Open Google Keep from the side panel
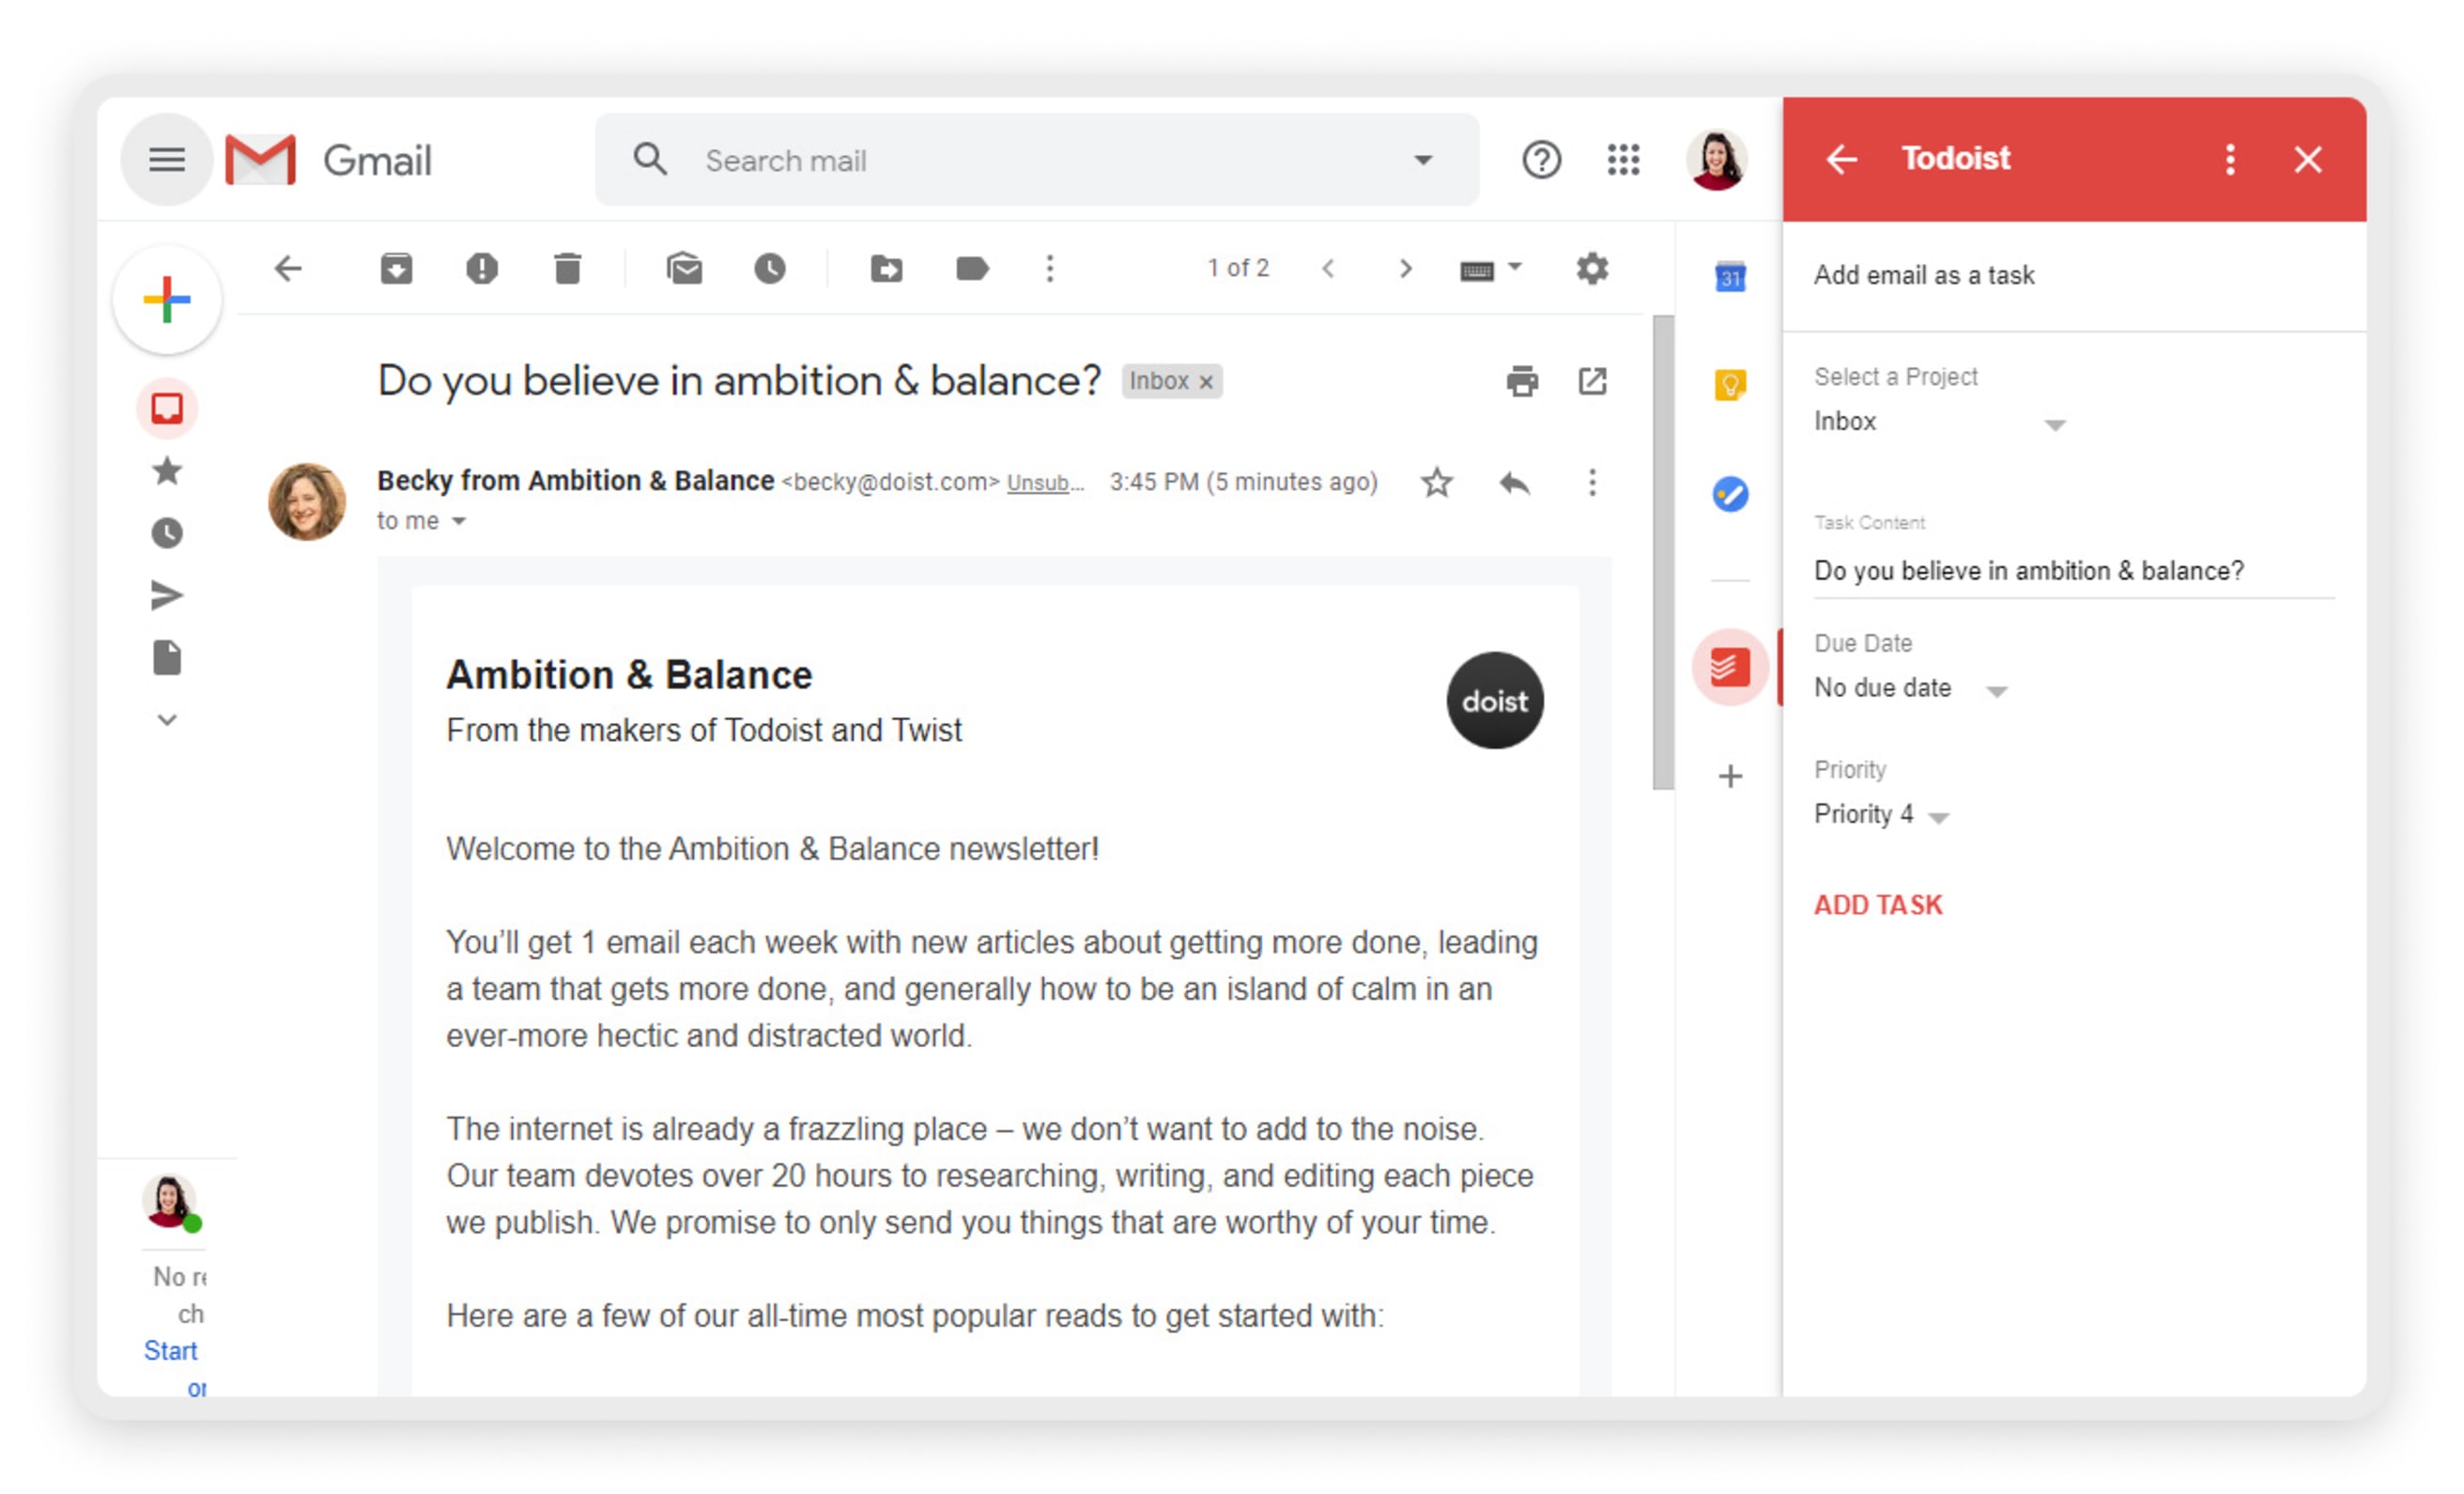 pyautogui.click(x=1729, y=382)
